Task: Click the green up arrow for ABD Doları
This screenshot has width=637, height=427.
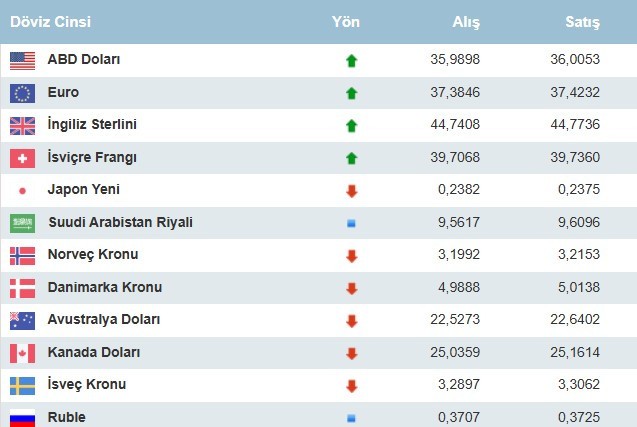Action: coord(351,61)
